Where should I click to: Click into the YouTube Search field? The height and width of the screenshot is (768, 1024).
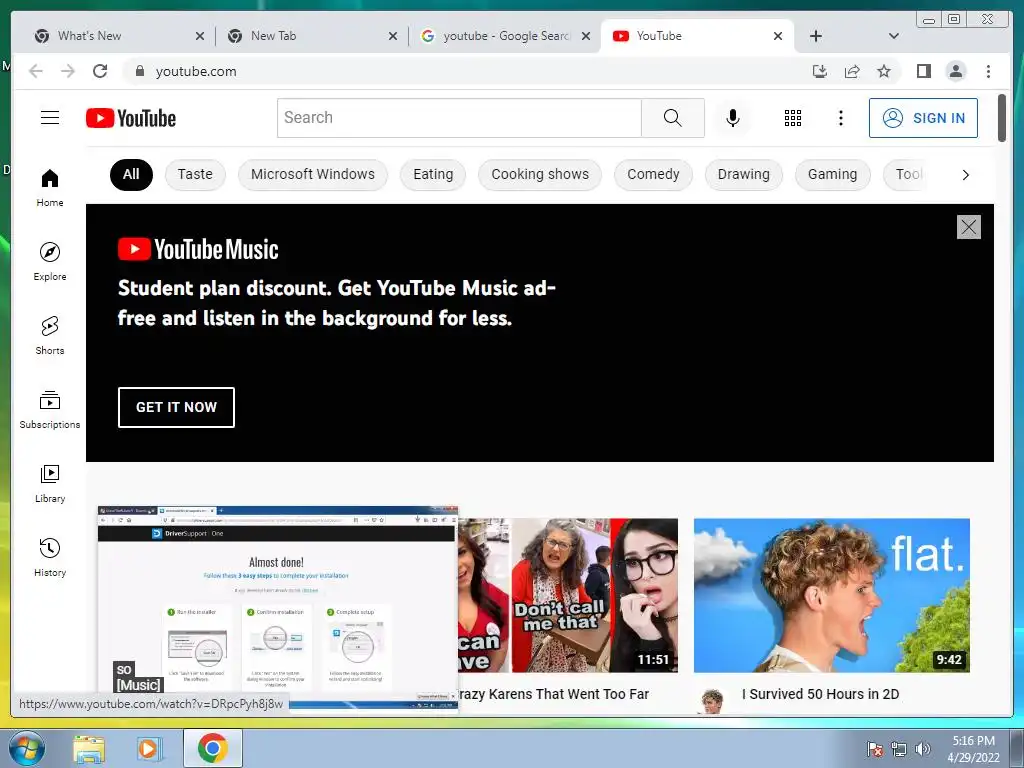tap(459, 118)
